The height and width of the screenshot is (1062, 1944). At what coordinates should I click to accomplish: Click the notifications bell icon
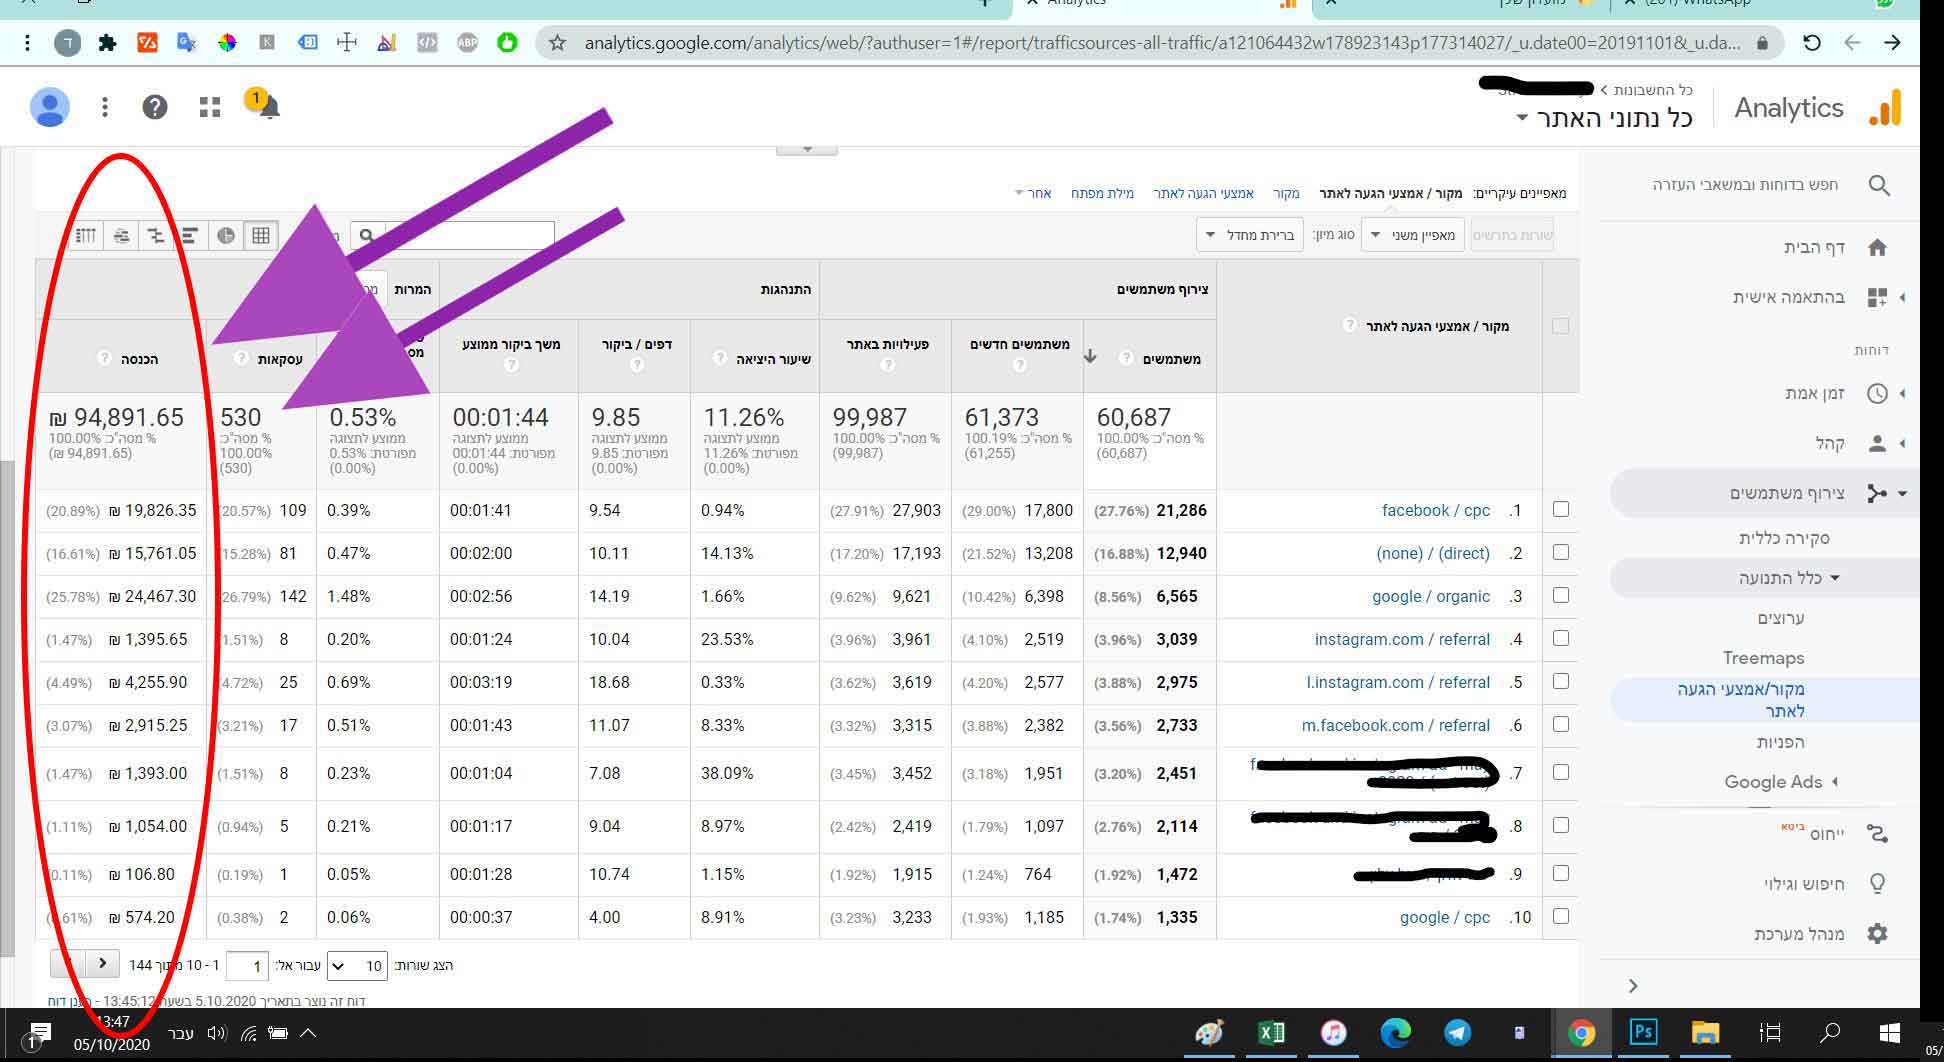click(x=268, y=107)
